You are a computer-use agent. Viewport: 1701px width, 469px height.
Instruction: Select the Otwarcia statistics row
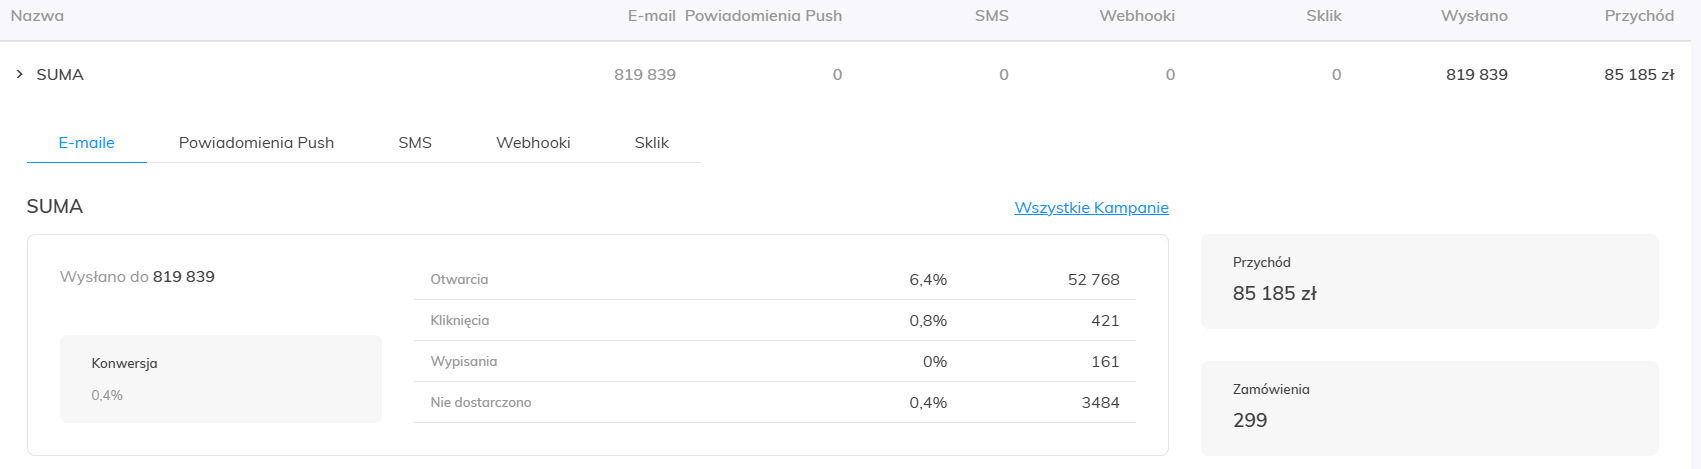774,280
